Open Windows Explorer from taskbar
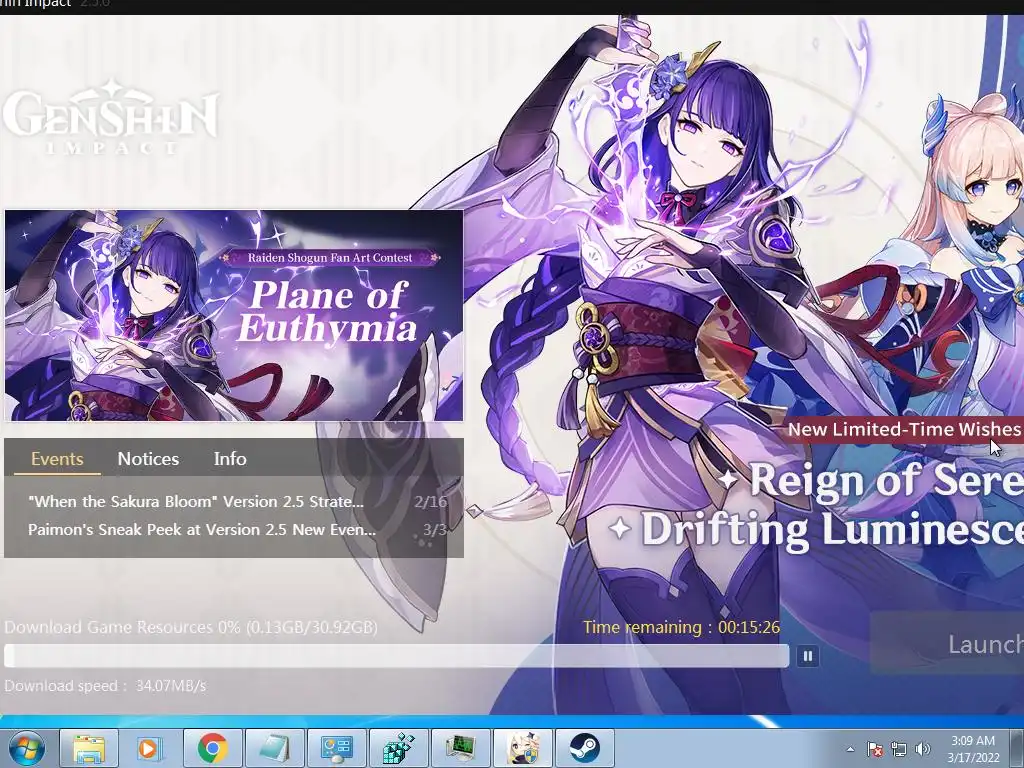Viewport: 1024px width, 768px height. [89, 748]
